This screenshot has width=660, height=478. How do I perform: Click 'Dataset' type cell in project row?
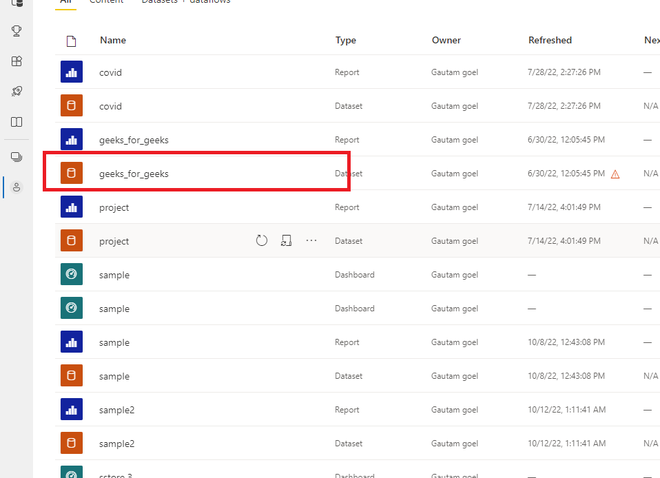coord(349,241)
